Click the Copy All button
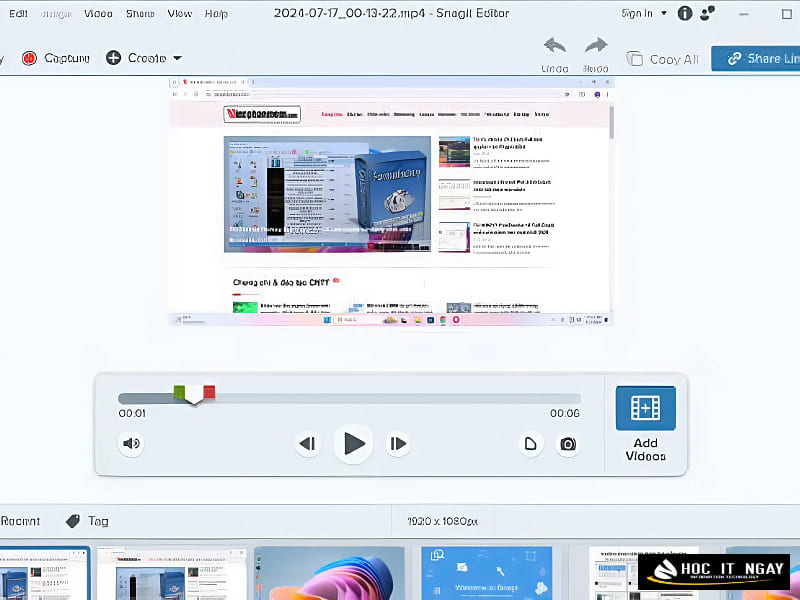The width and height of the screenshot is (800, 600). click(662, 59)
